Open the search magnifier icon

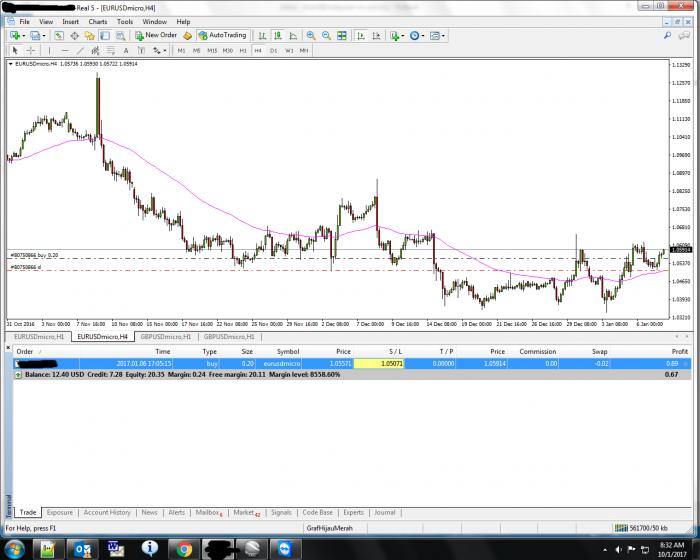667,35
